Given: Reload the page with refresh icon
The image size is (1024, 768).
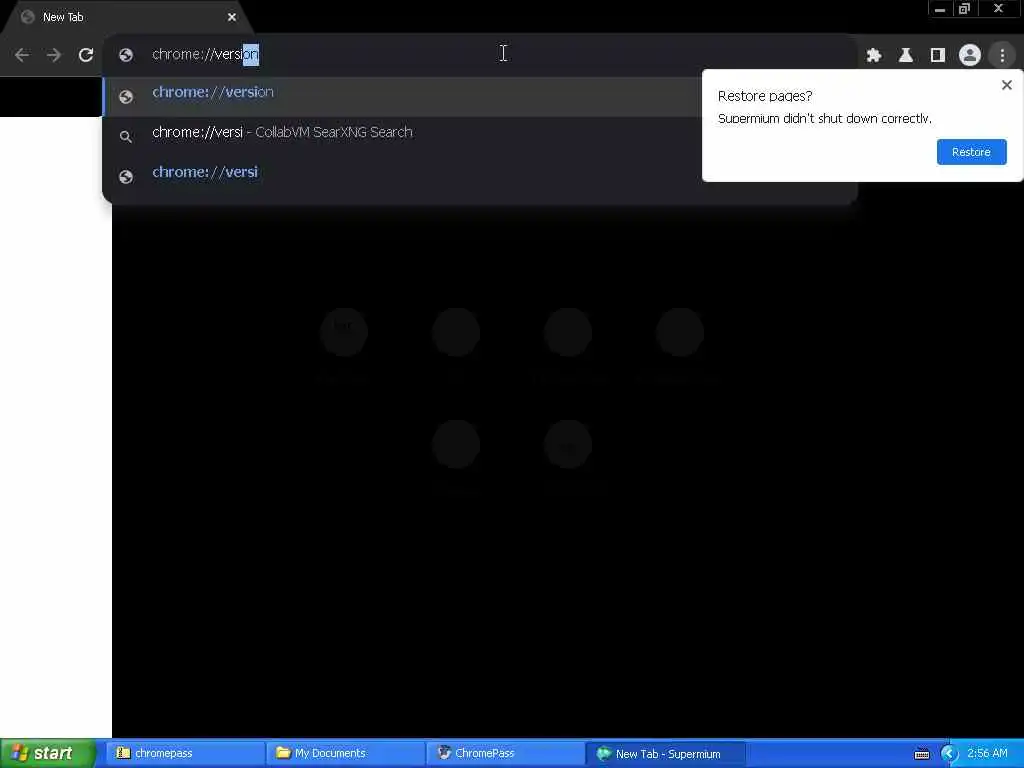Looking at the screenshot, I should [86, 55].
